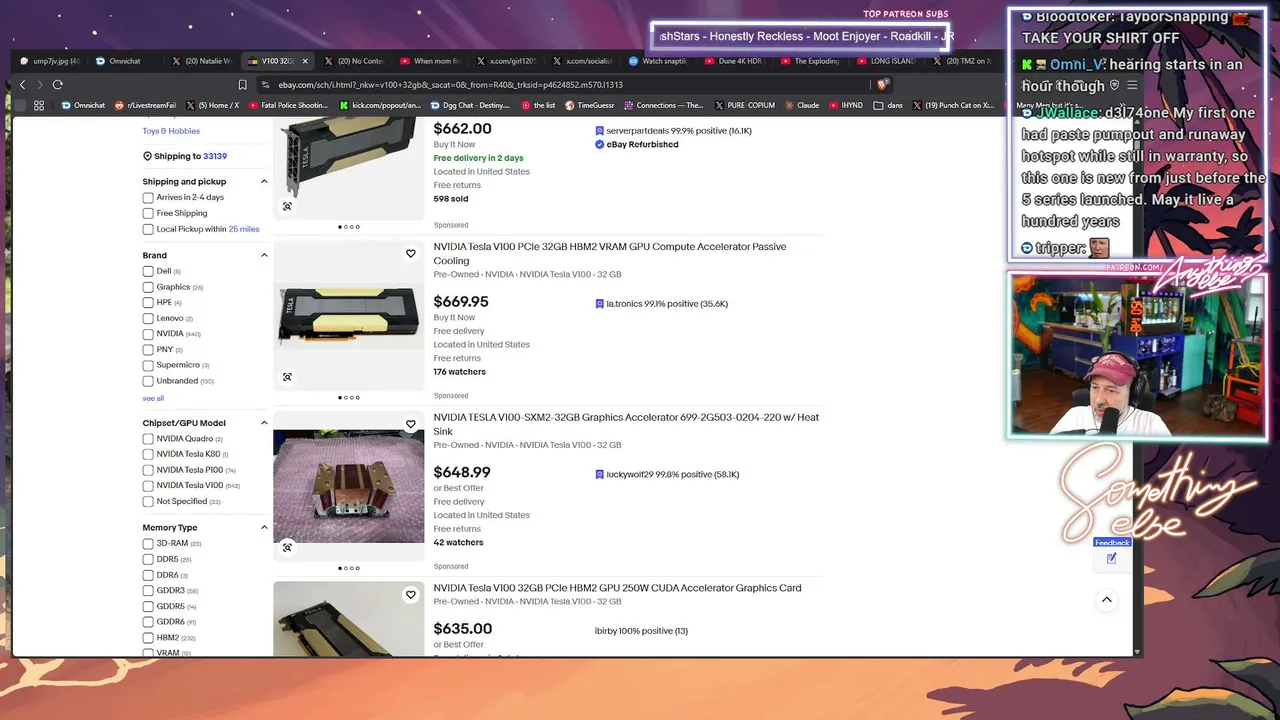Select the last image dot under the heat sink photo
This screenshot has height=720, width=1280.
[x=358, y=569]
